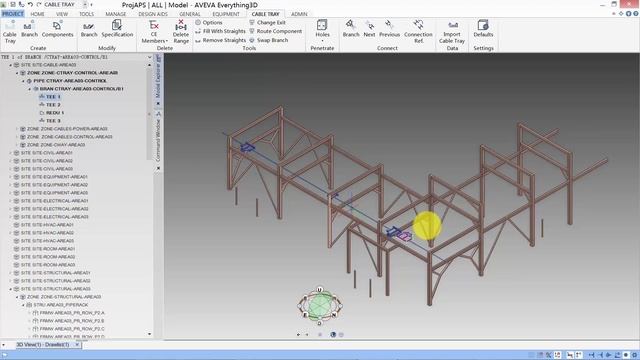Switch to the MANAGE ribbon tab

(116, 14)
